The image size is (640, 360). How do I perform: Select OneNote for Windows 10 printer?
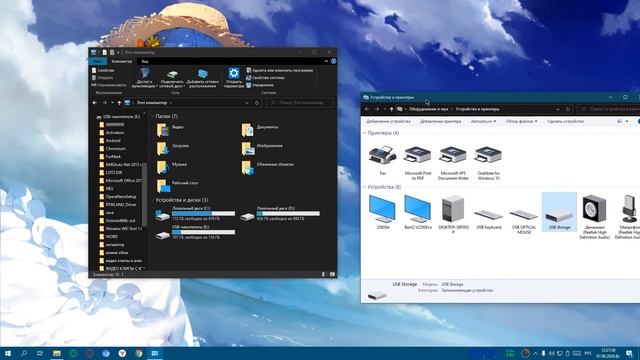click(489, 163)
